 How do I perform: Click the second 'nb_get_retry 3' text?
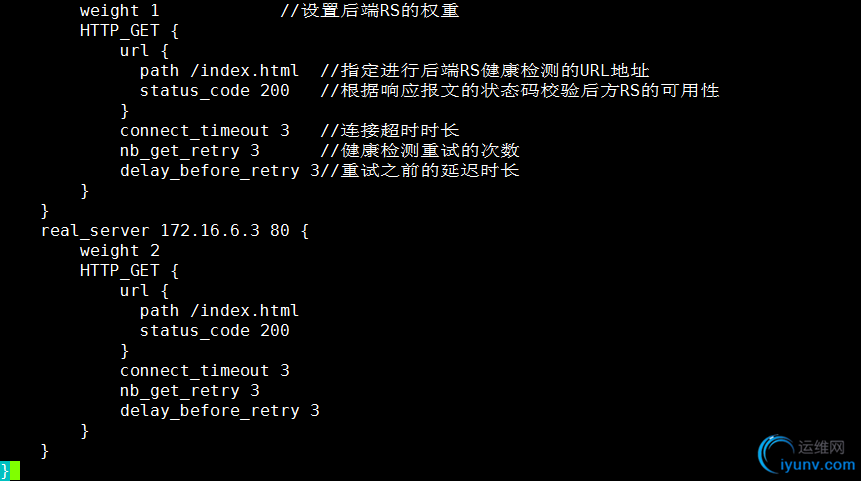pyautogui.click(x=189, y=391)
